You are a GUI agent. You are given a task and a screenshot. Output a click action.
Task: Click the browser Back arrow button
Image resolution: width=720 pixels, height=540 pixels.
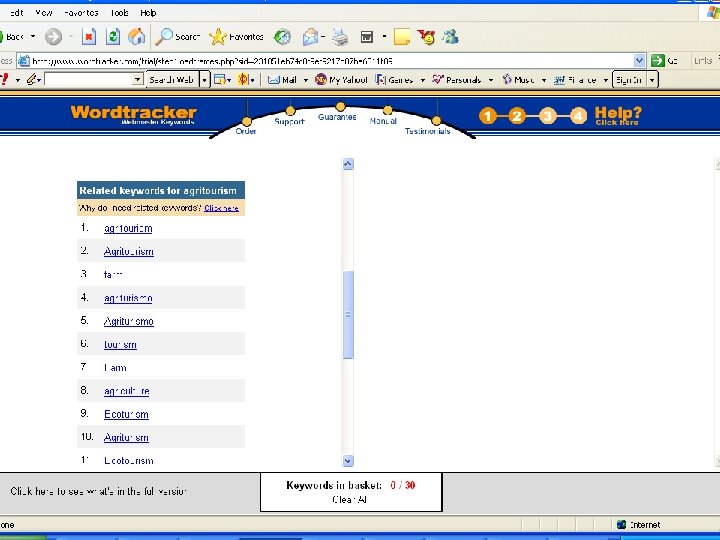[13, 36]
